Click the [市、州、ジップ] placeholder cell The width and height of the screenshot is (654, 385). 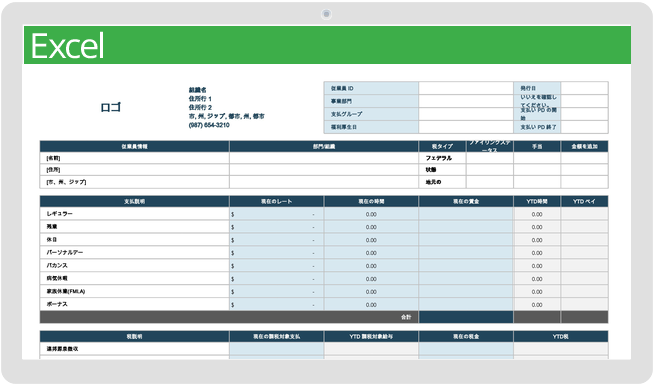coord(134,182)
